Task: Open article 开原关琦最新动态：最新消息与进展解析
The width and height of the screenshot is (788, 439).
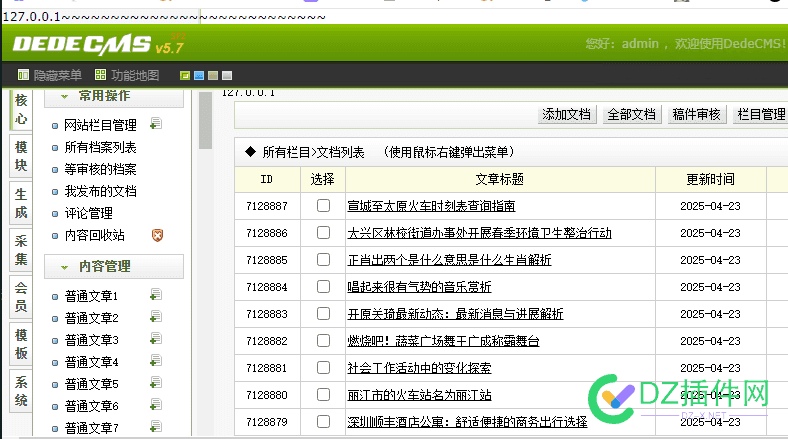Action: 455,314
